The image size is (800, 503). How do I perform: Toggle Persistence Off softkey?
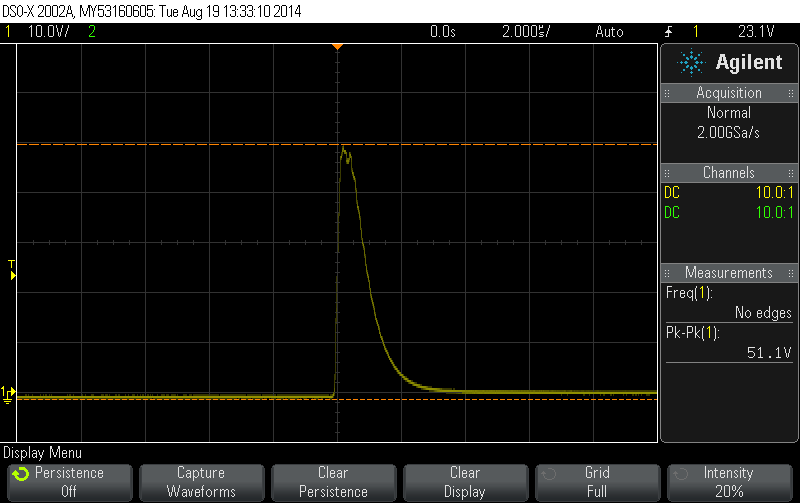[x=70, y=482]
